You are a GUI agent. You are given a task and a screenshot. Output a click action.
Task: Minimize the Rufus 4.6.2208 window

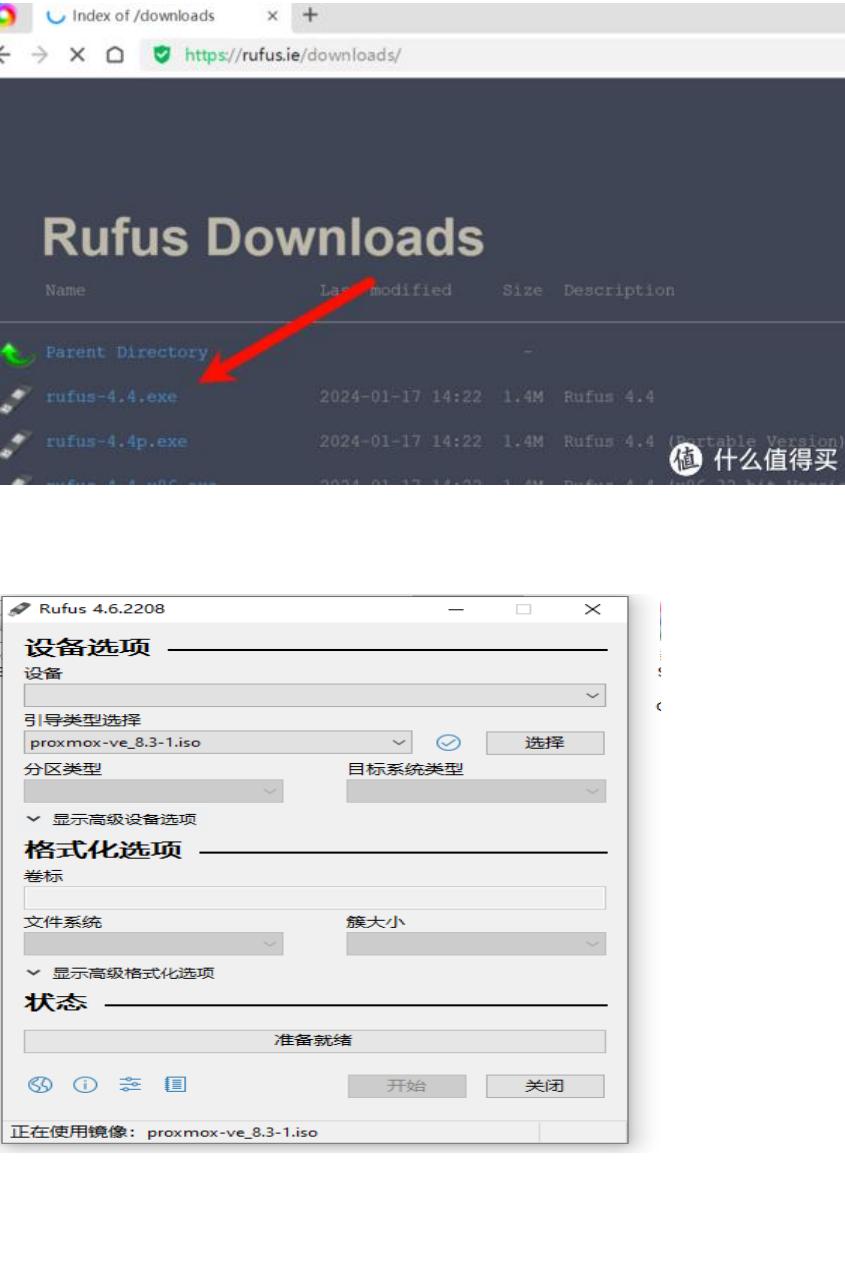(x=456, y=609)
